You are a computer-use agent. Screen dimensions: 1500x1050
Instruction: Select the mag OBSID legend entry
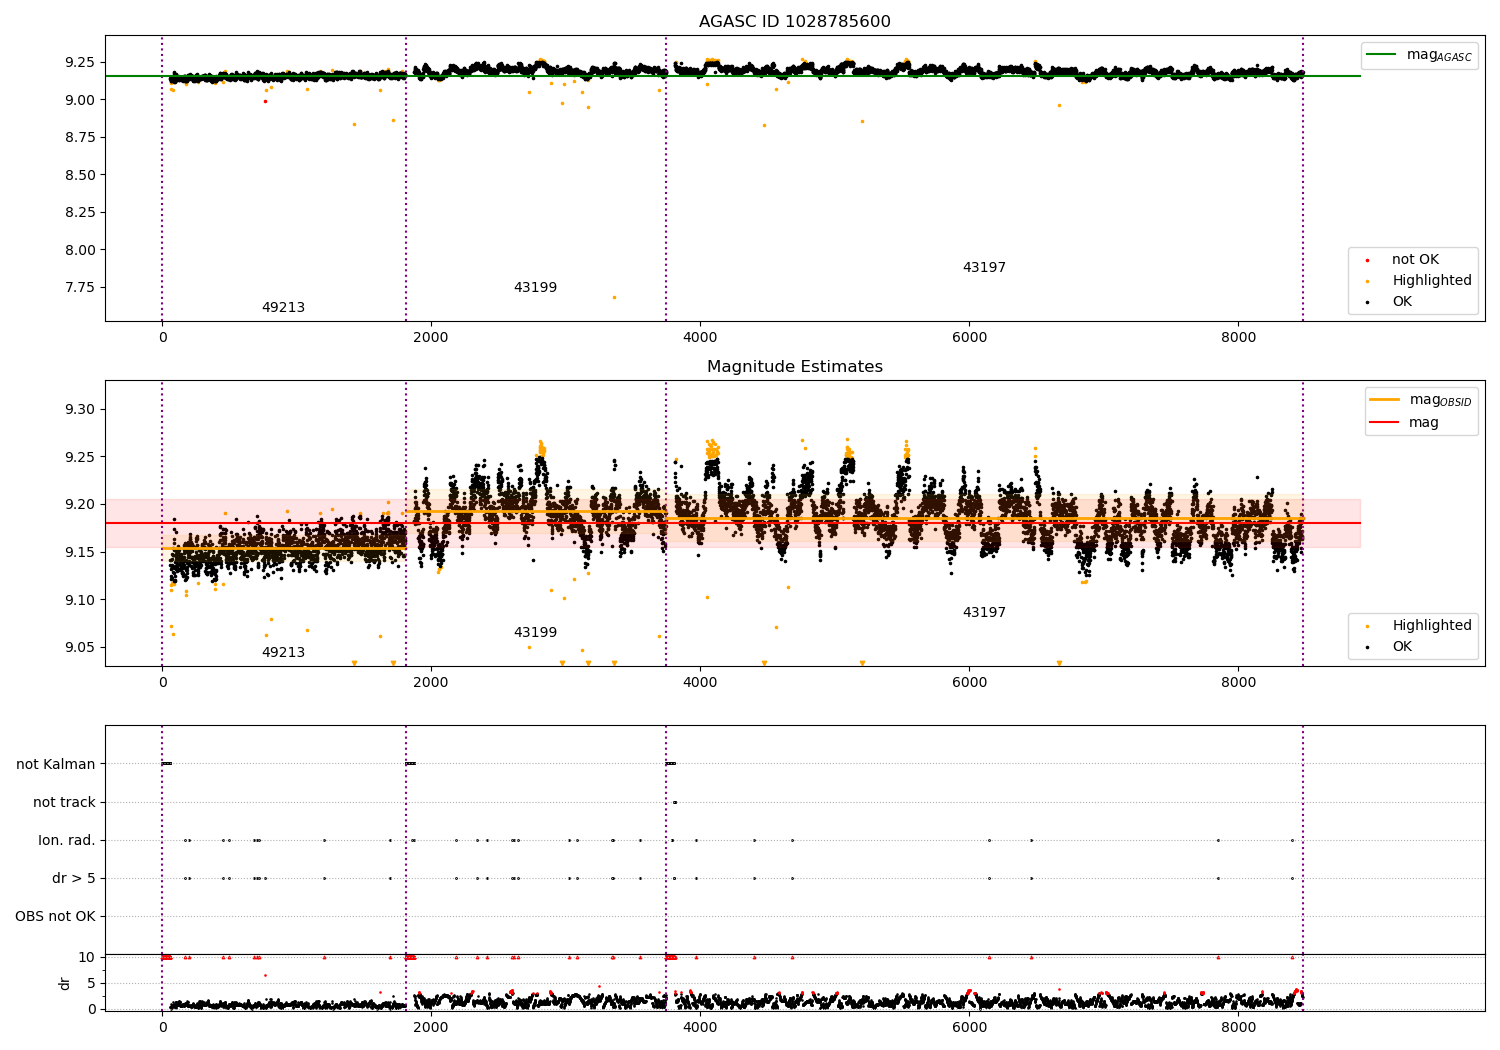tap(1421, 400)
